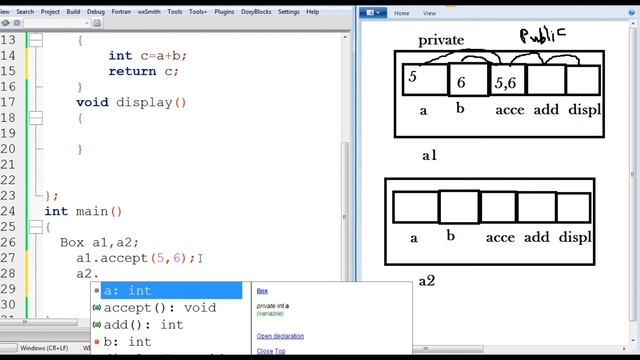Open the Paint file menu button
Viewport: 640px width, 360px height.
point(373,13)
